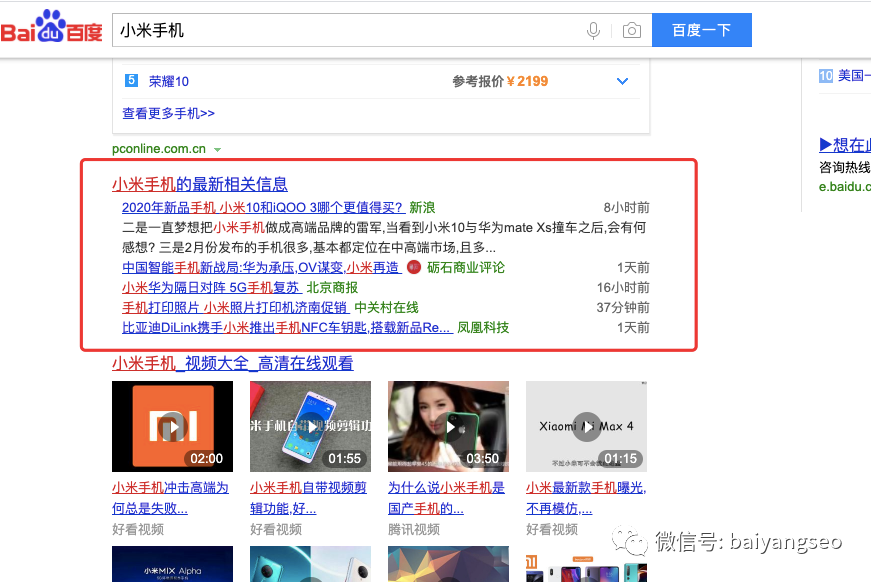This screenshot has height=582, width=871.
Task: Open image search via the camera icon
Action: [632, 31]
